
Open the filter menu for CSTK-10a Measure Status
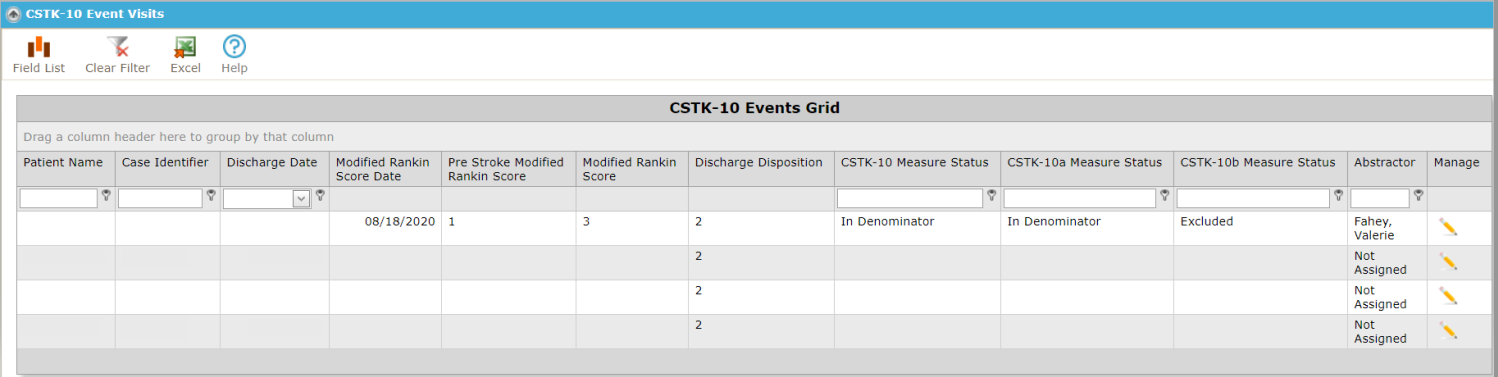click(x=1165, y=196)
